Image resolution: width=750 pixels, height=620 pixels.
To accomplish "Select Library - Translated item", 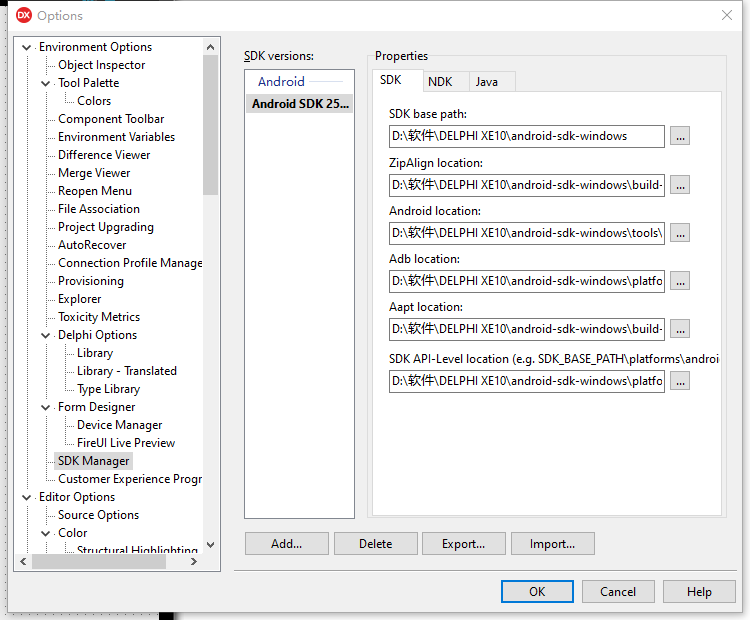I will pos(127,371).
